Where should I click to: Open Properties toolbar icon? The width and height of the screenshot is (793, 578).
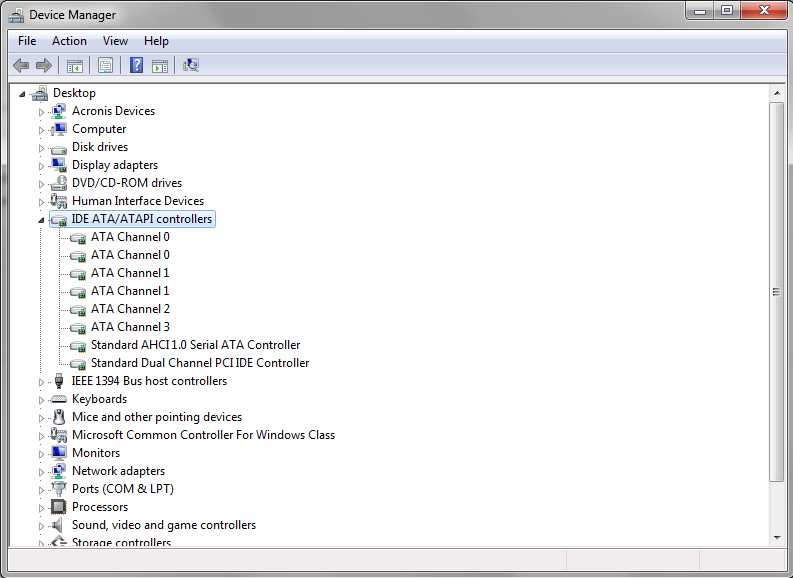105,65
